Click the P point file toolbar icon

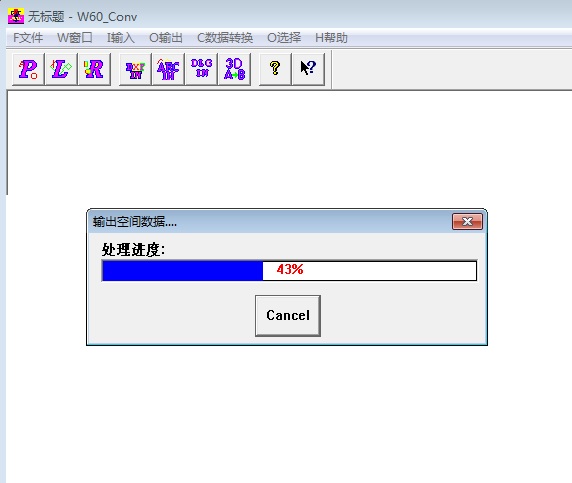(x=28, y=69)
